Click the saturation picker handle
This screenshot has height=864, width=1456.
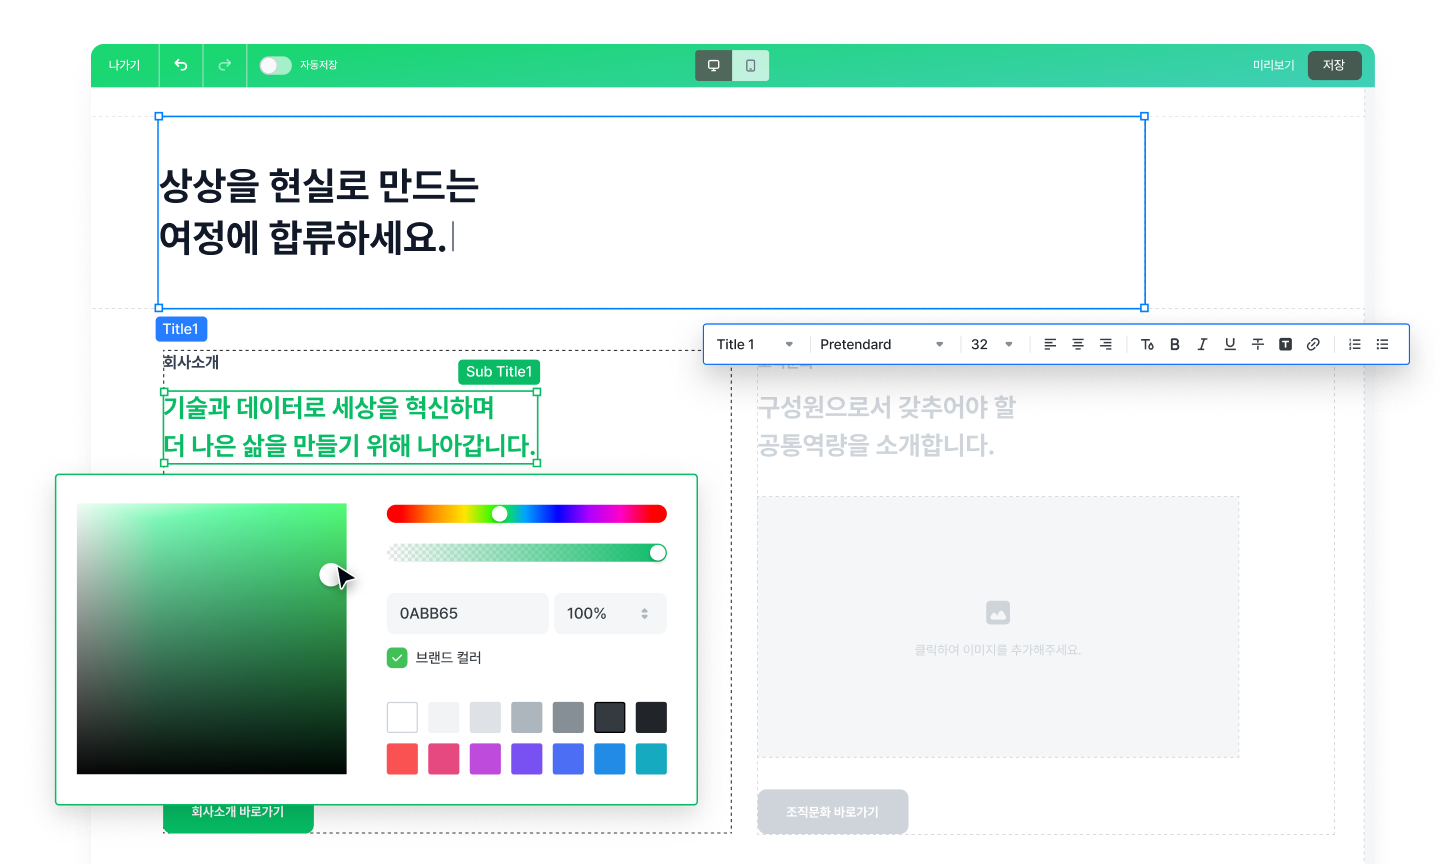pyautogui.click(x=330, y=574)
